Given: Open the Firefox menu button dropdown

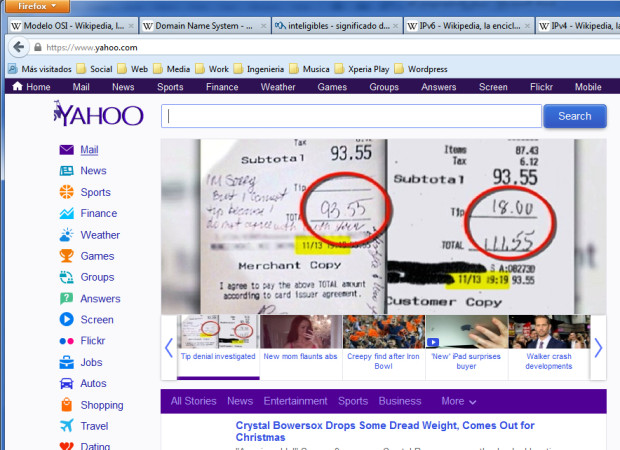Looking at the screenshot, I should [36, 7].
